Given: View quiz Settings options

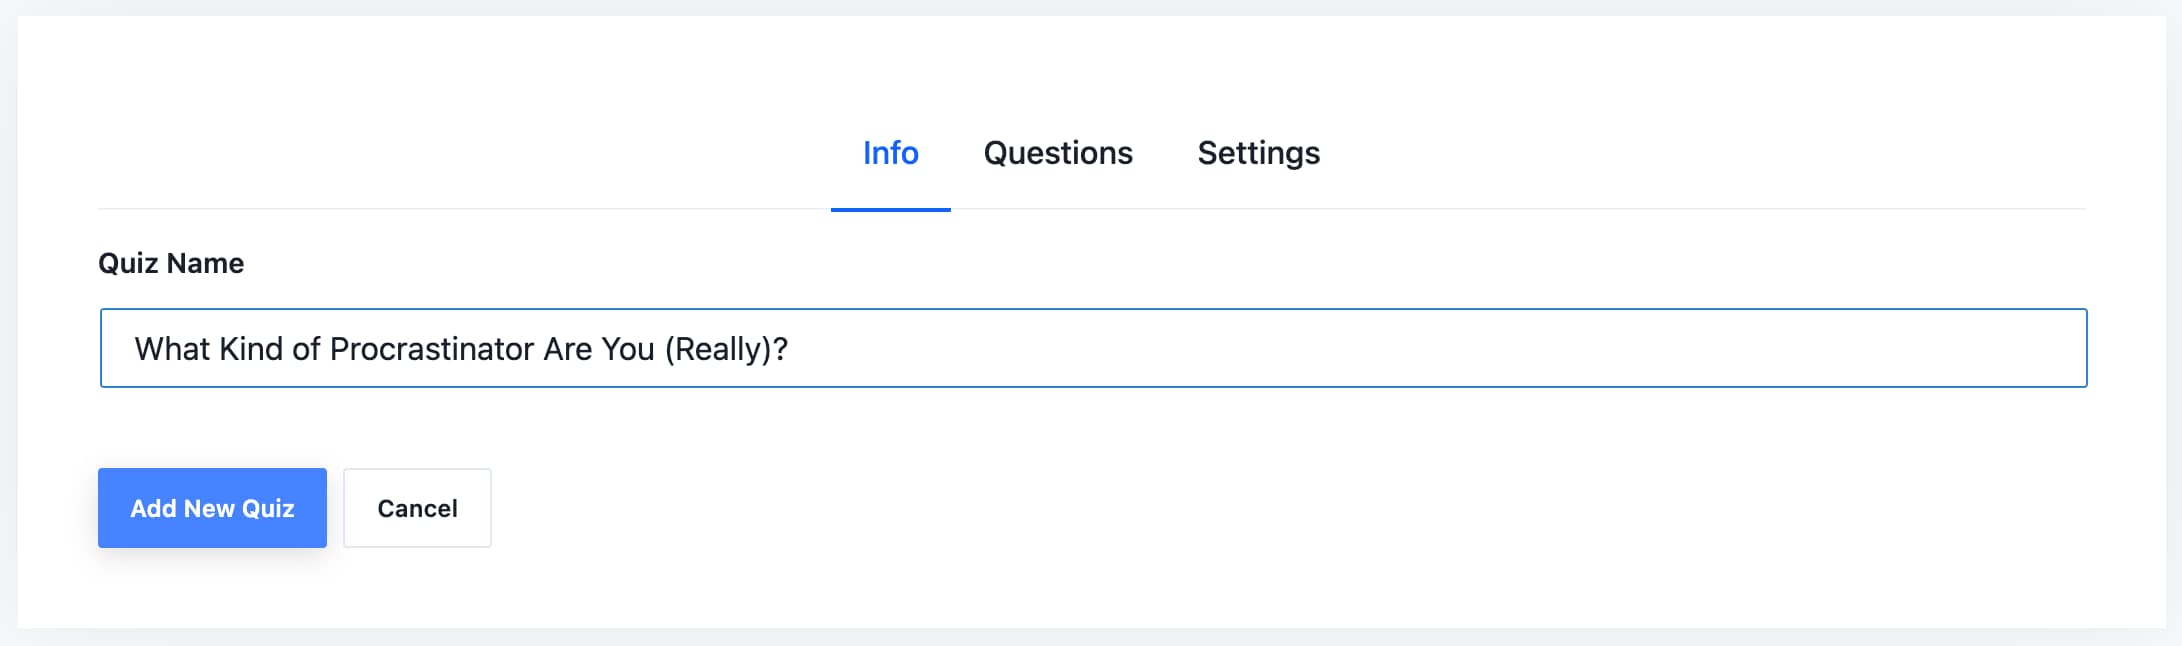Looking at the screenshot, I should pyautogui.click(x=1258, y=153).
